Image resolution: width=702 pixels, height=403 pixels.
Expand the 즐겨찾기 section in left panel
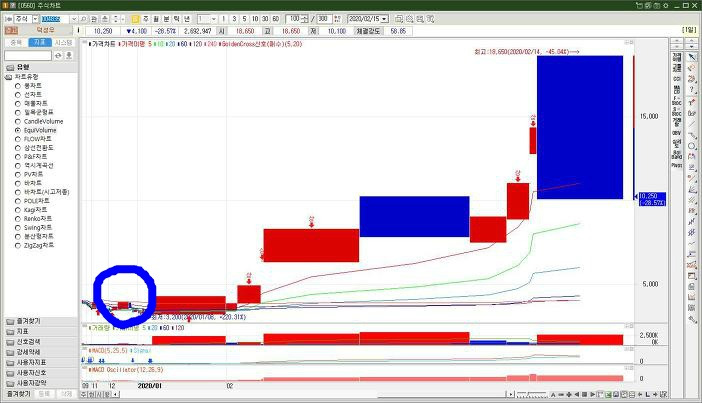click(x=30, y=321)
